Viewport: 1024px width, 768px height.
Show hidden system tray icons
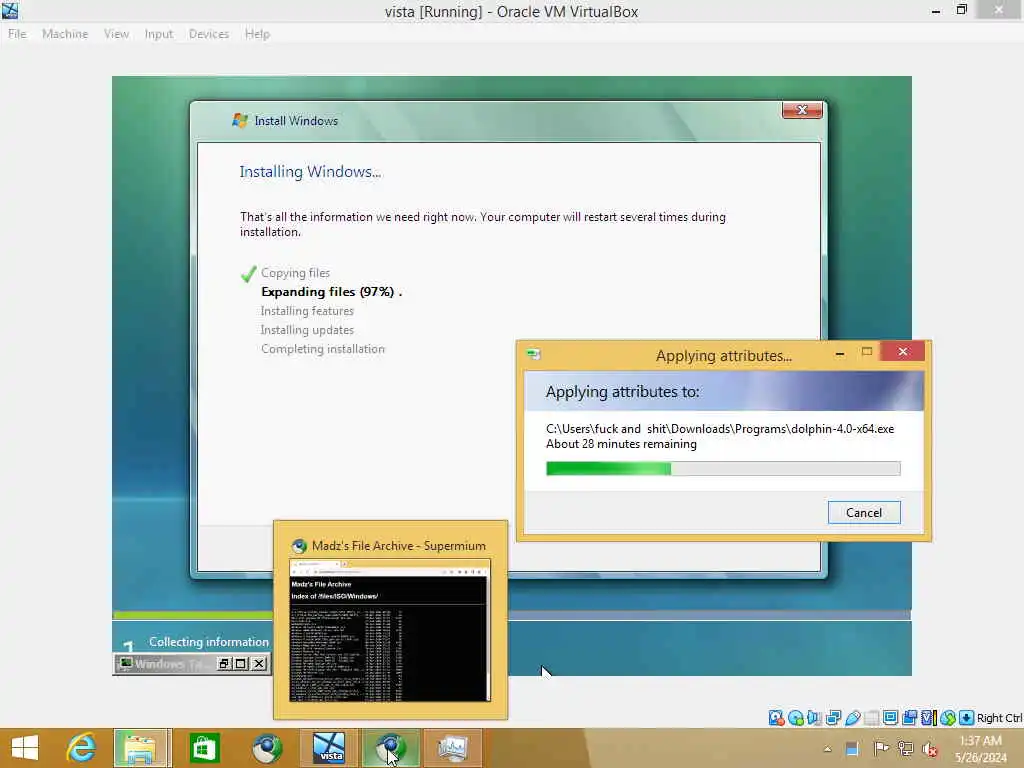coord(827,749)
